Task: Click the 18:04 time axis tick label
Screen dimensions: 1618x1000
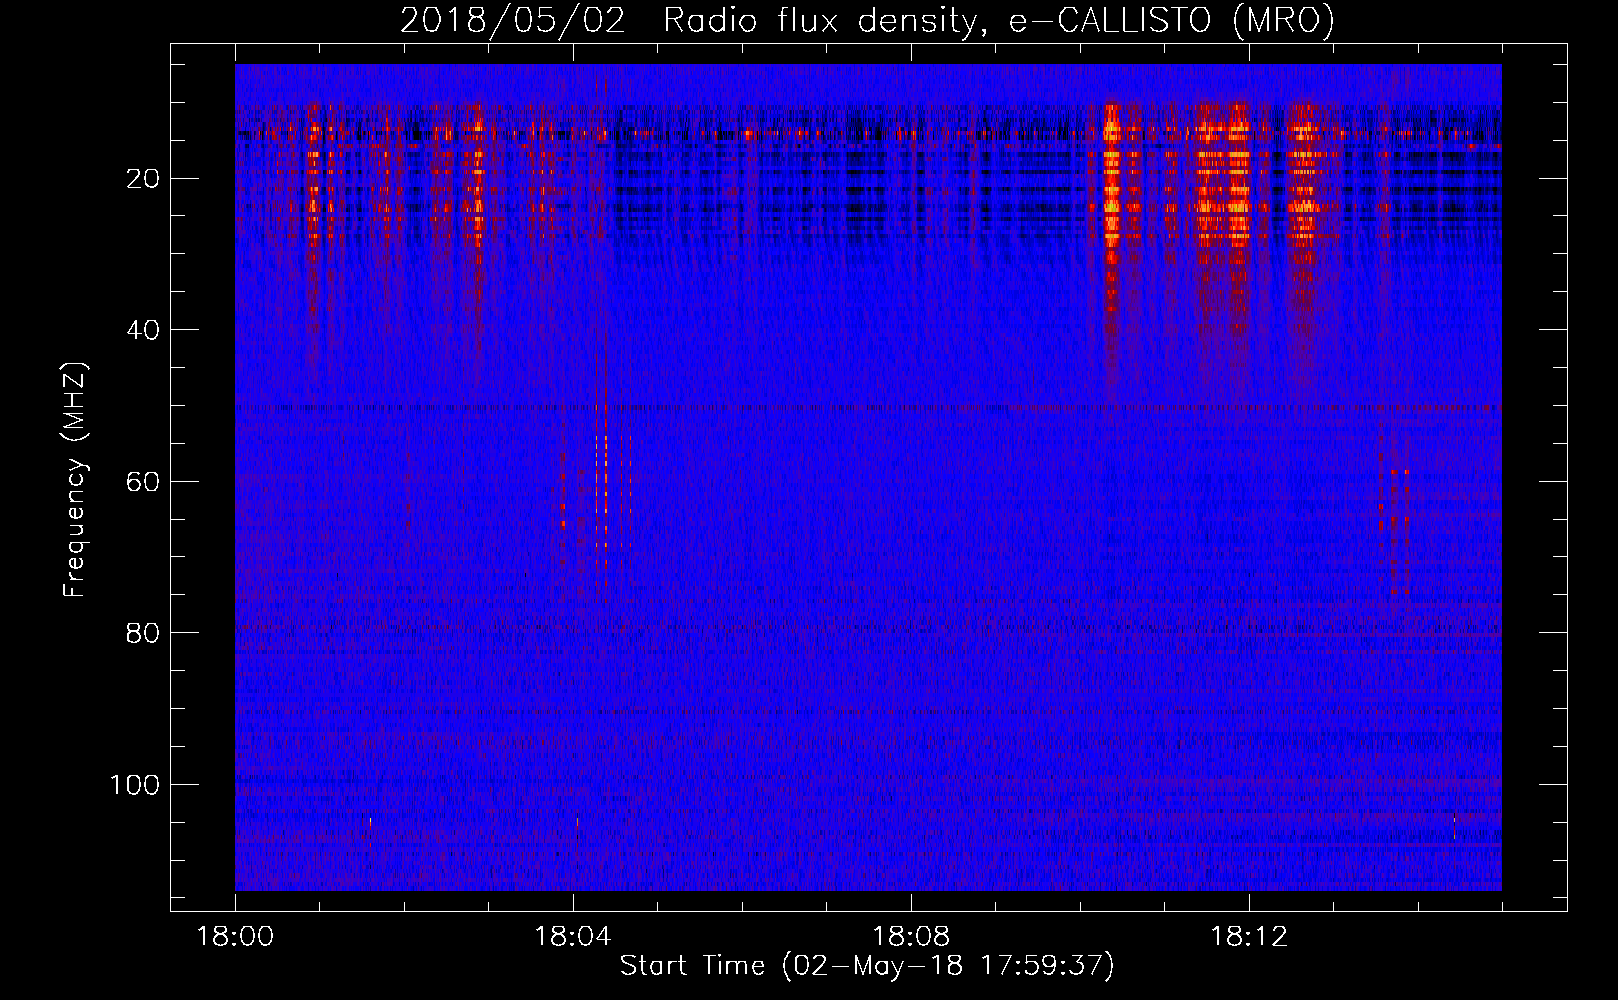Action: [x=573, y=937]
